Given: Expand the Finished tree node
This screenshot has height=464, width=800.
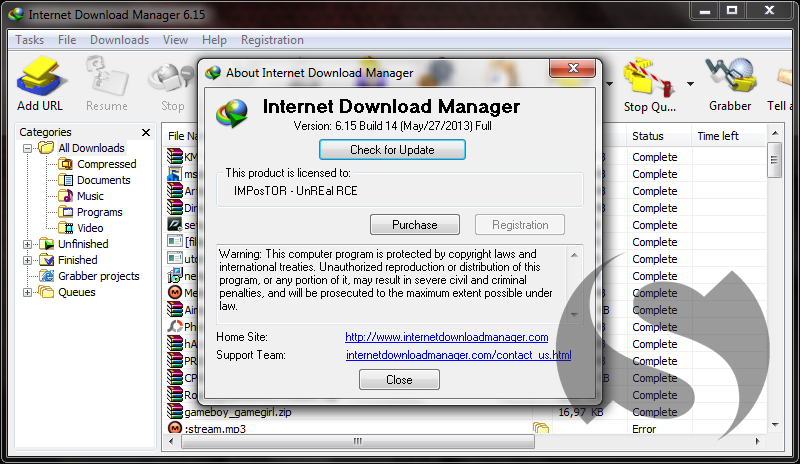Looking at the screenshot, I should click(28, 260).
